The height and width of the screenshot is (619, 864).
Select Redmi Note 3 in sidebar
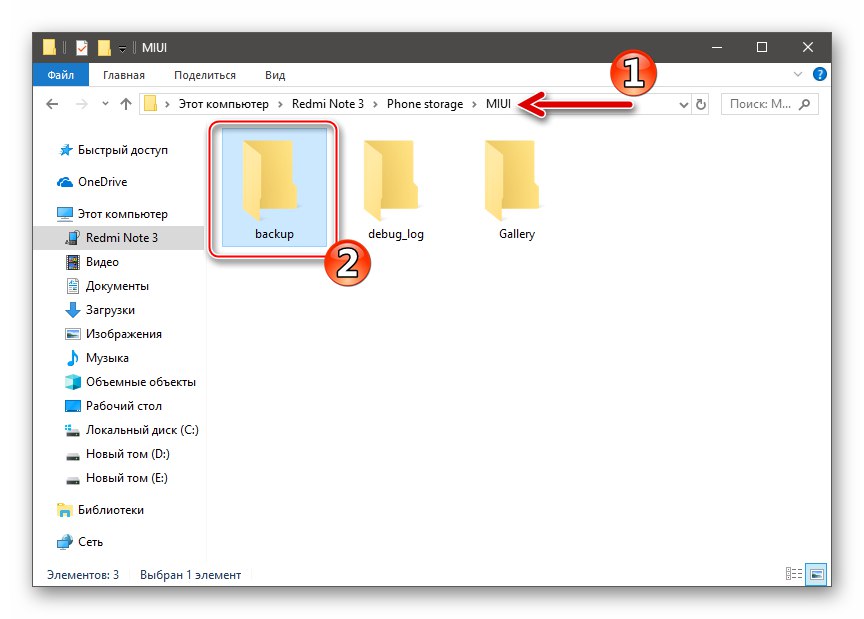coord(119,238)
